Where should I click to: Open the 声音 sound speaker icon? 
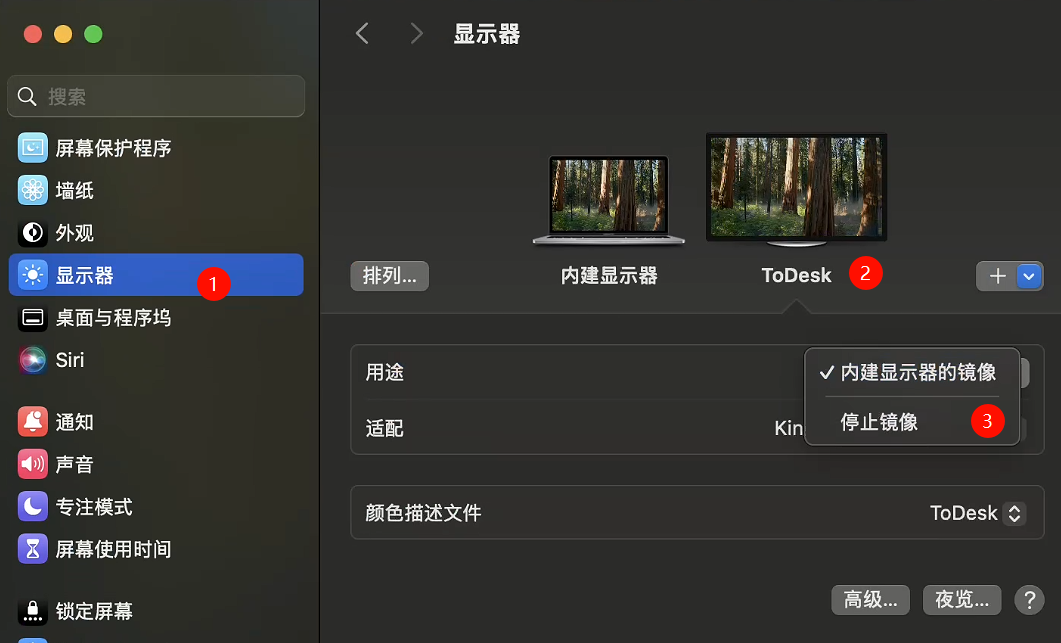pos(33,464)
